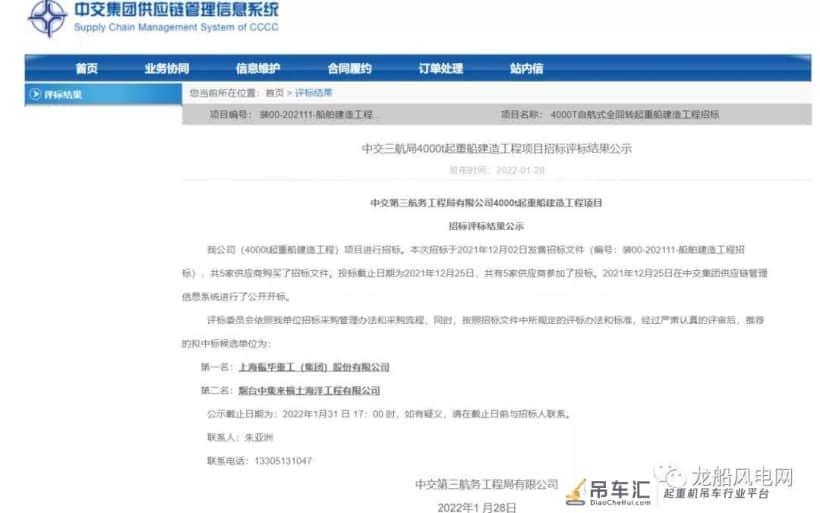Click contact name 朱亚洲

tap(259, 437)
